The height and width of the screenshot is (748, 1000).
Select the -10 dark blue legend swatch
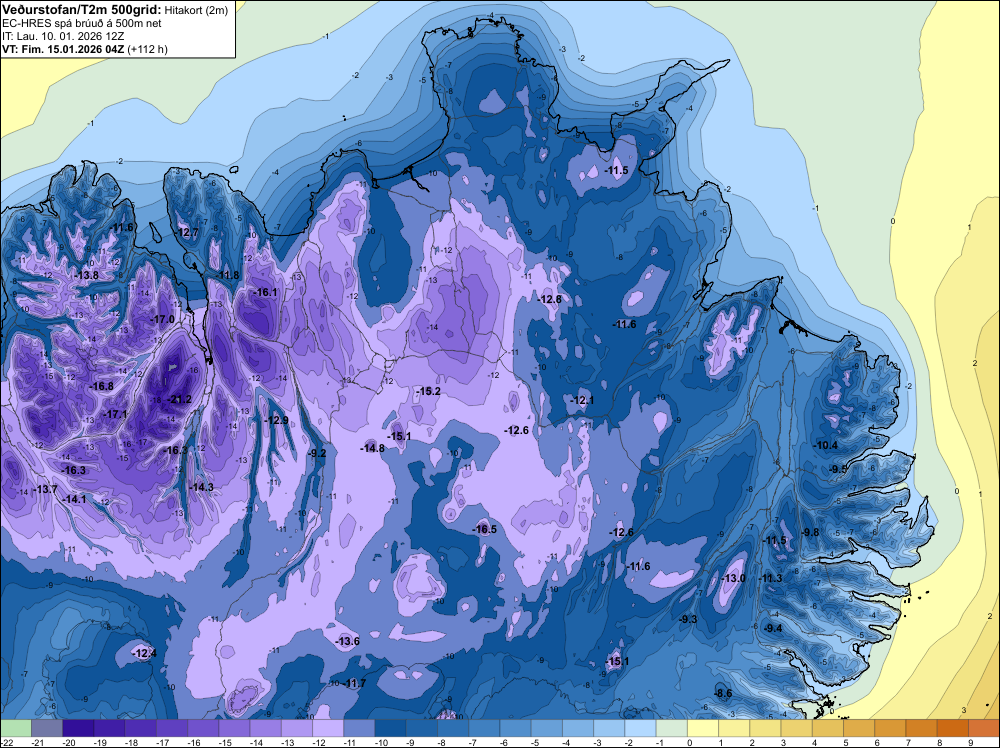391,729
